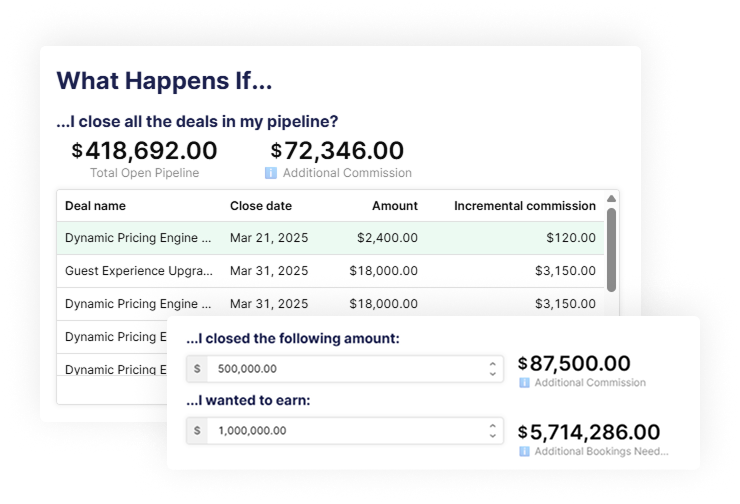Sort by the Amount column header

click(x=395, y=206)
